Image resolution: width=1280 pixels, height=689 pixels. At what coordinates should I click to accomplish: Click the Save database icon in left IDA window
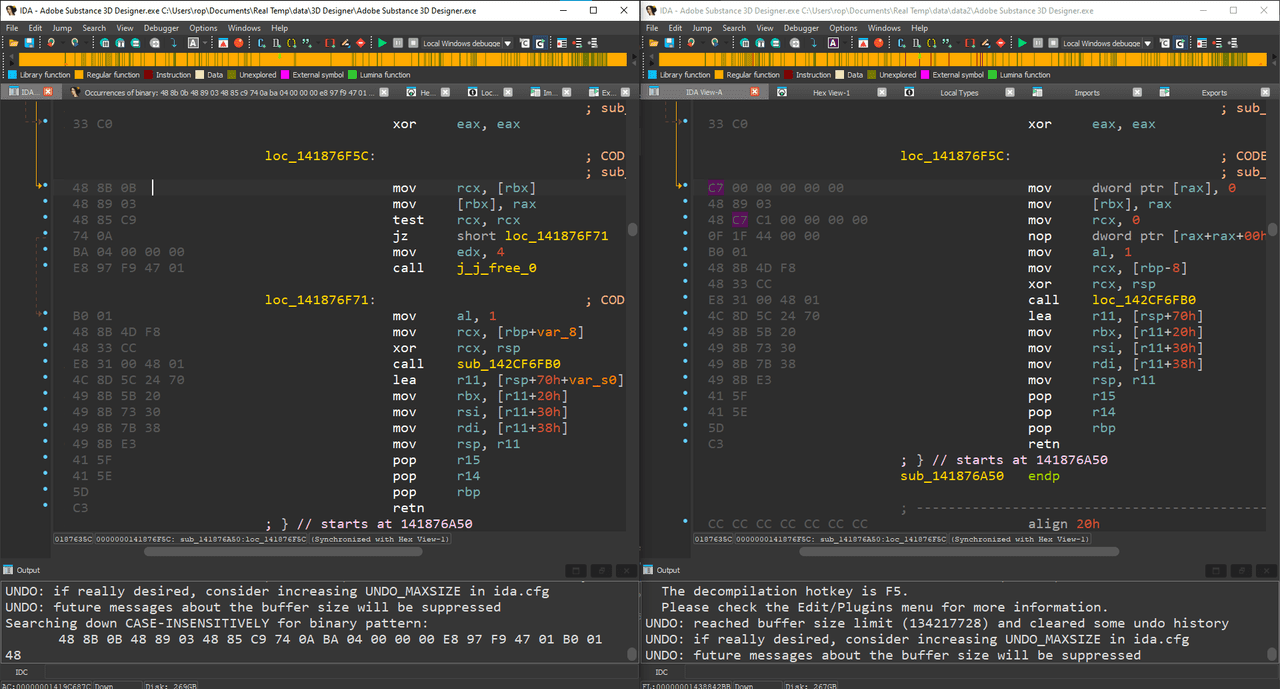[29, 43]
